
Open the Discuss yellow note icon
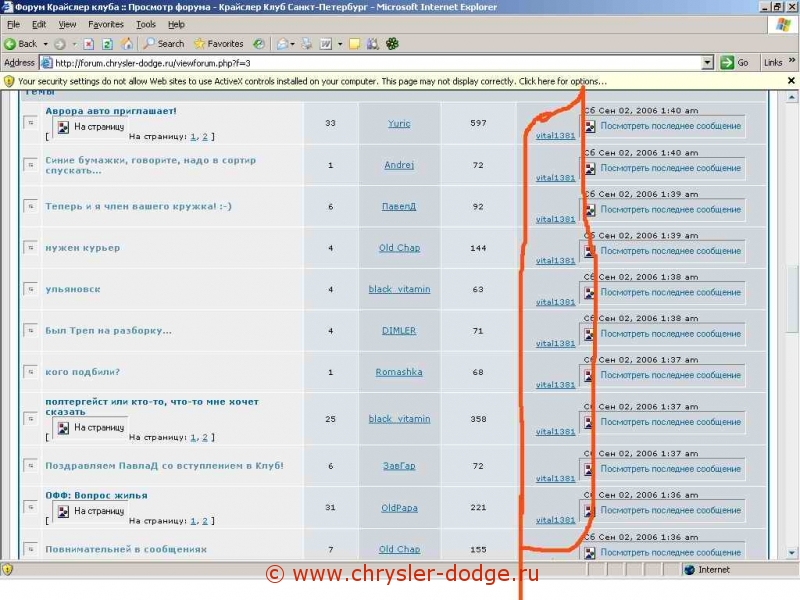click(354, 44)
